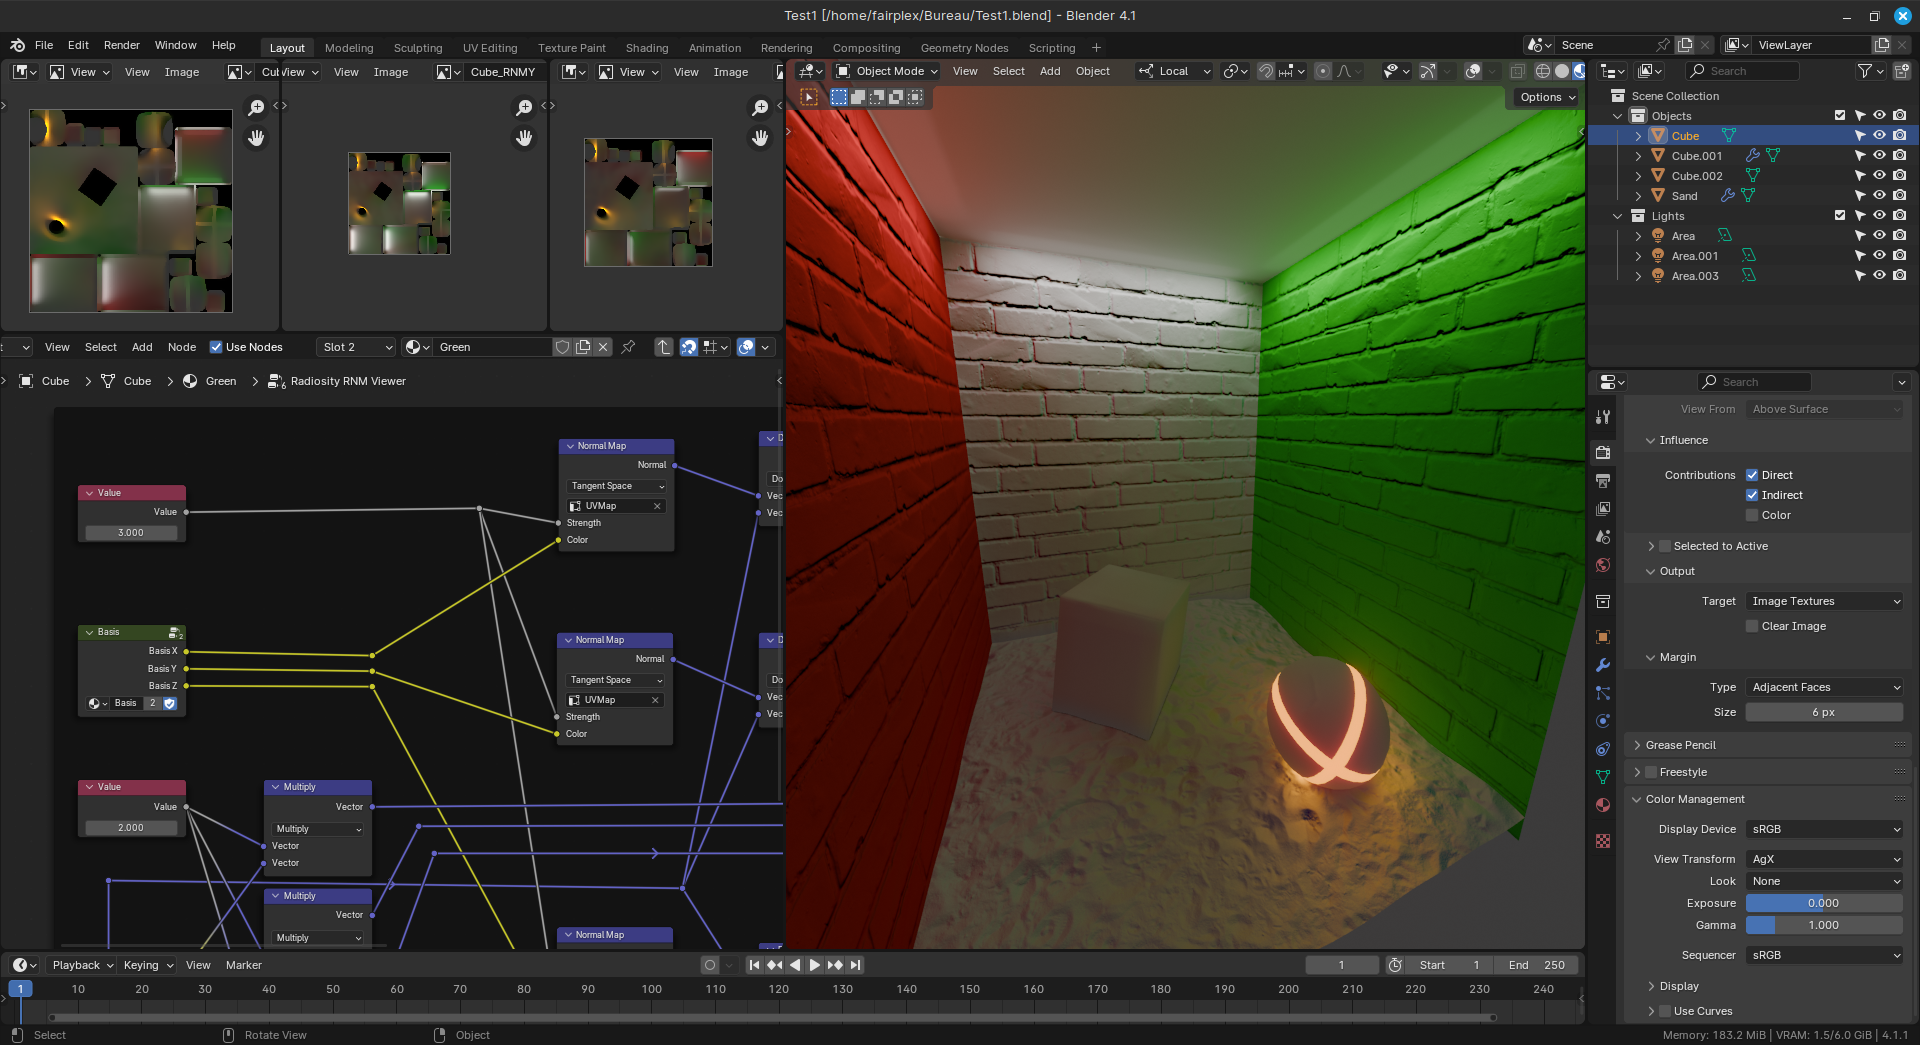This screenshot has height=1045, width=1920.
Task: Open View Transform AgX dropdown
Action: 1824,859
